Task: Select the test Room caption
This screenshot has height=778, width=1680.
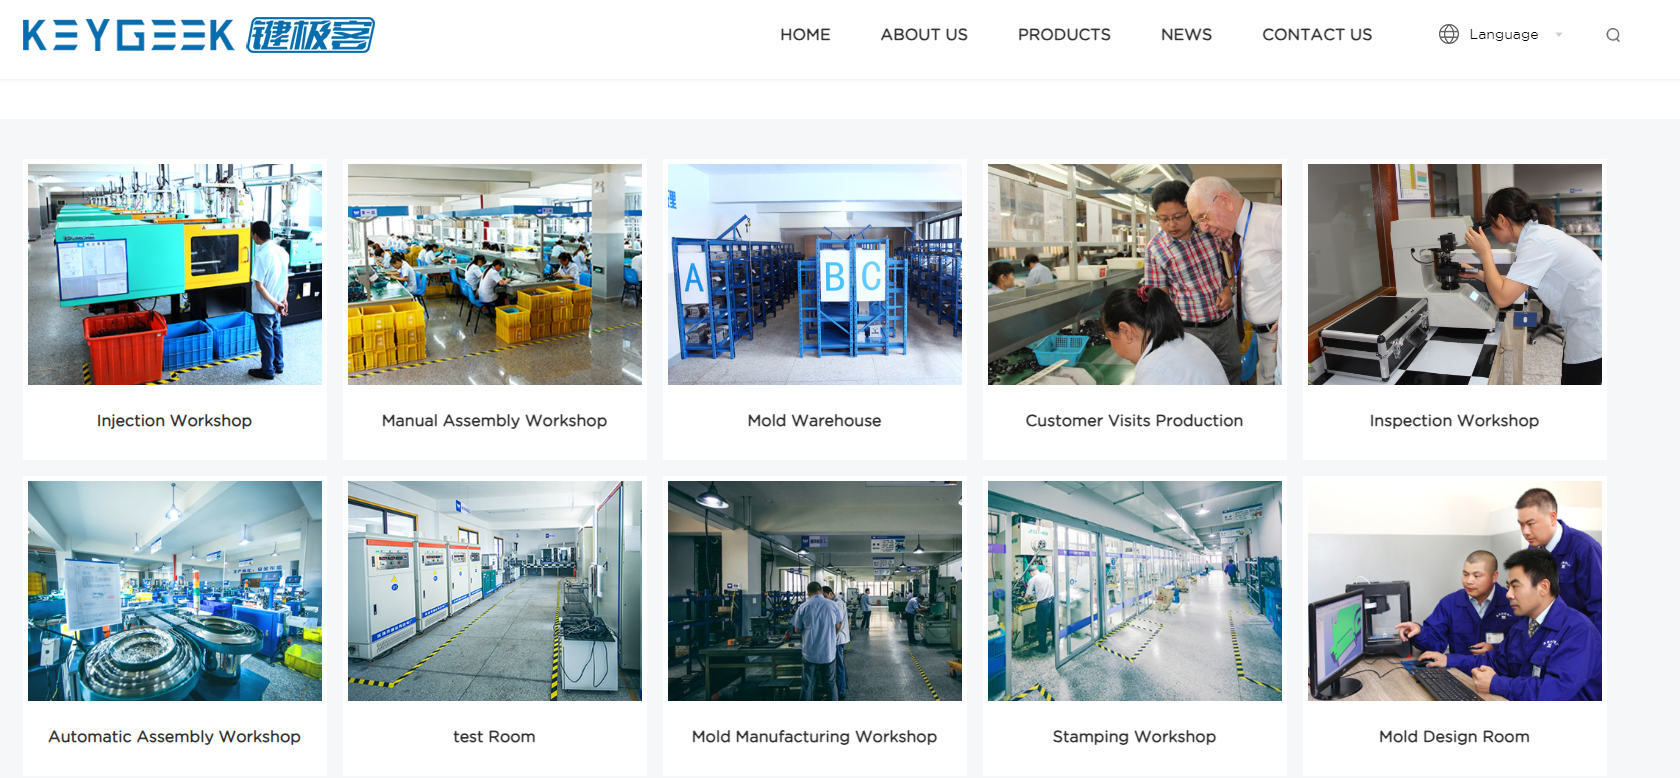Action: coord(494,737)
